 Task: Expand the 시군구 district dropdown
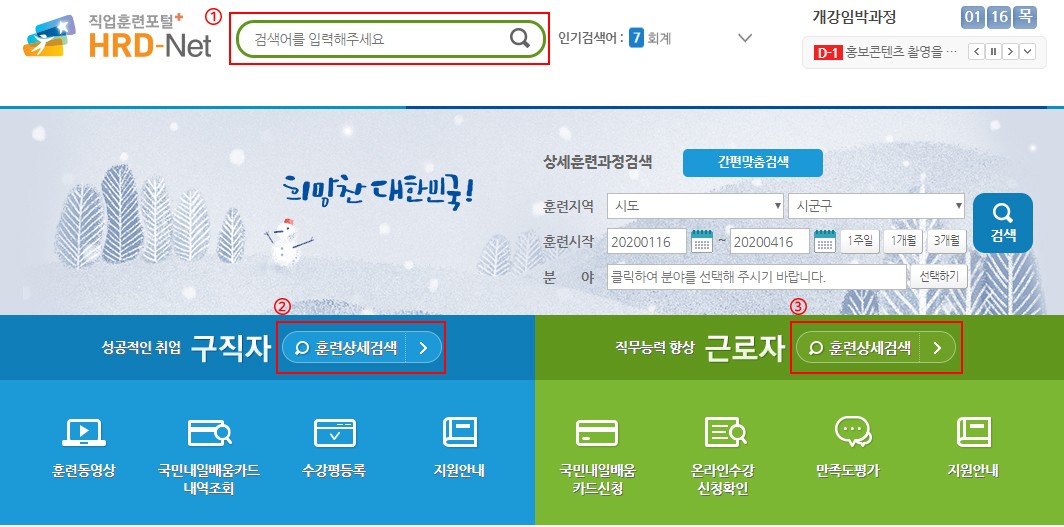(877, 206)
